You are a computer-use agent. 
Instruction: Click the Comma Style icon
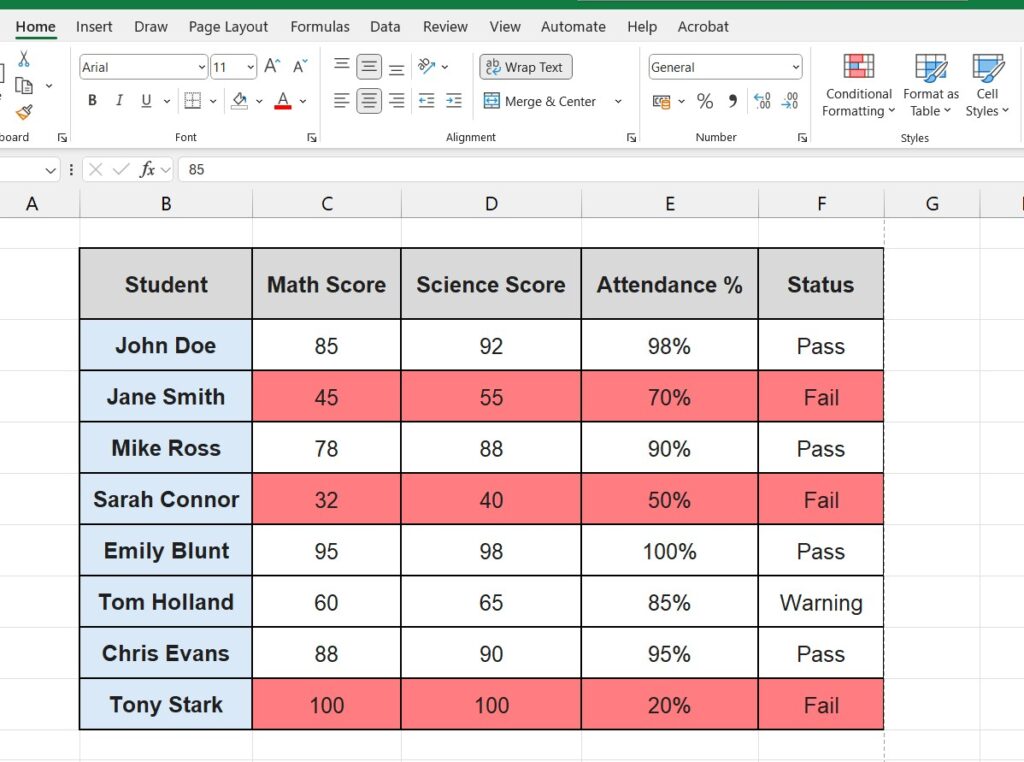coord(733,101)
